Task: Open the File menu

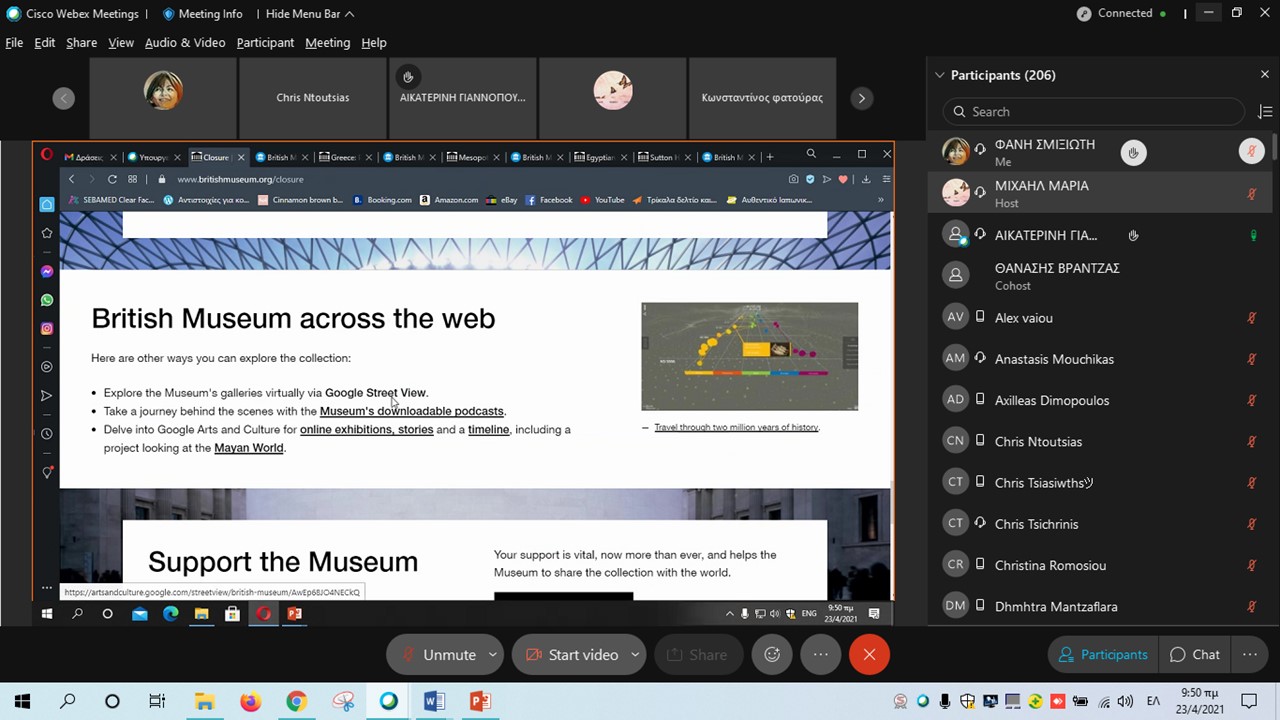Action: [x=14, y=43]
